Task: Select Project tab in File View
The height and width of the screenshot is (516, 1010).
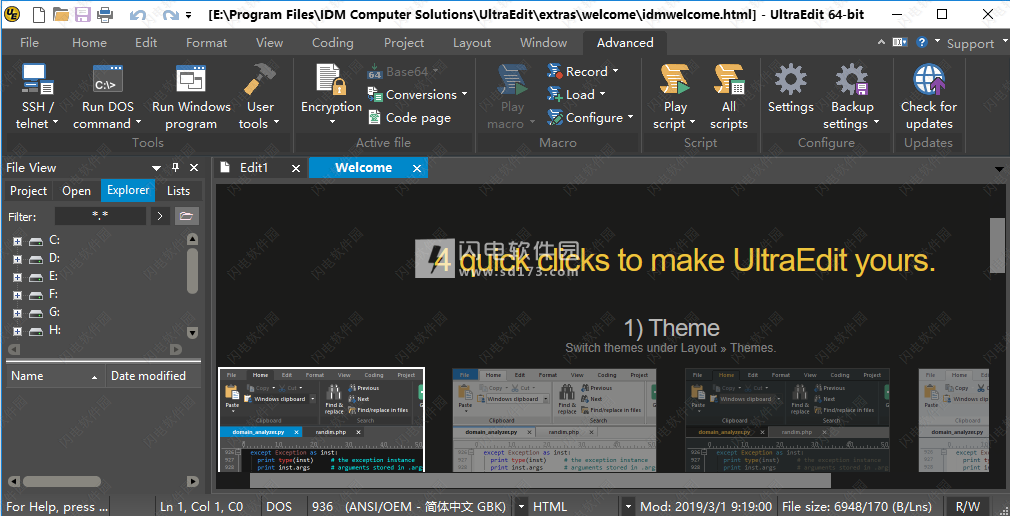Action: pos(28,191)
